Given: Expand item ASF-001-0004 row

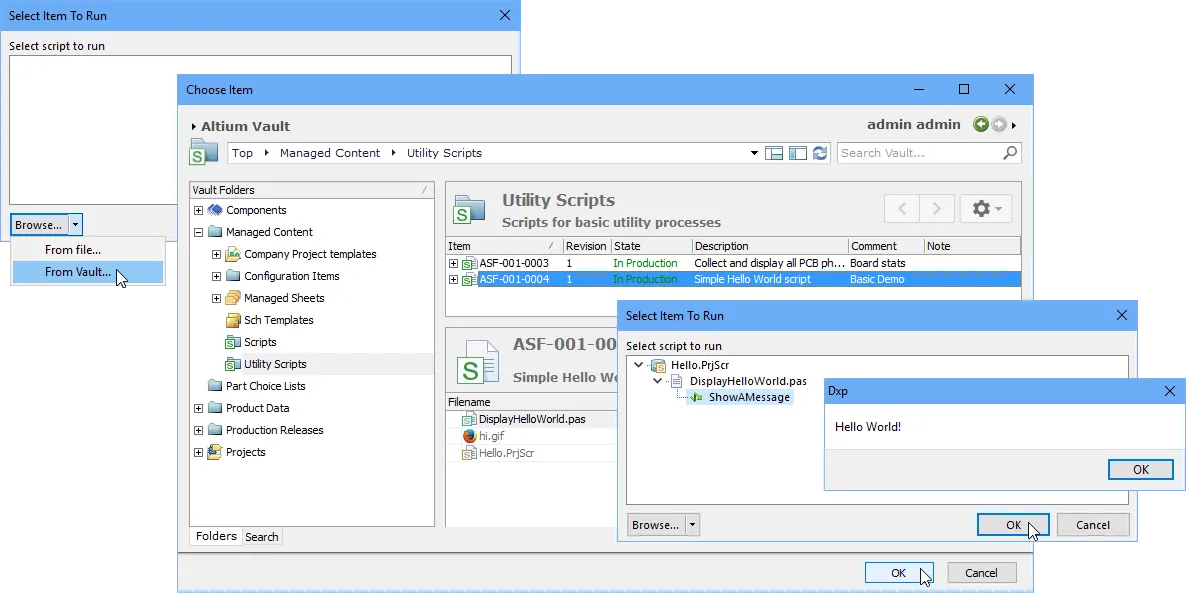Looking at the screenshot, I should tap(453, 279).
